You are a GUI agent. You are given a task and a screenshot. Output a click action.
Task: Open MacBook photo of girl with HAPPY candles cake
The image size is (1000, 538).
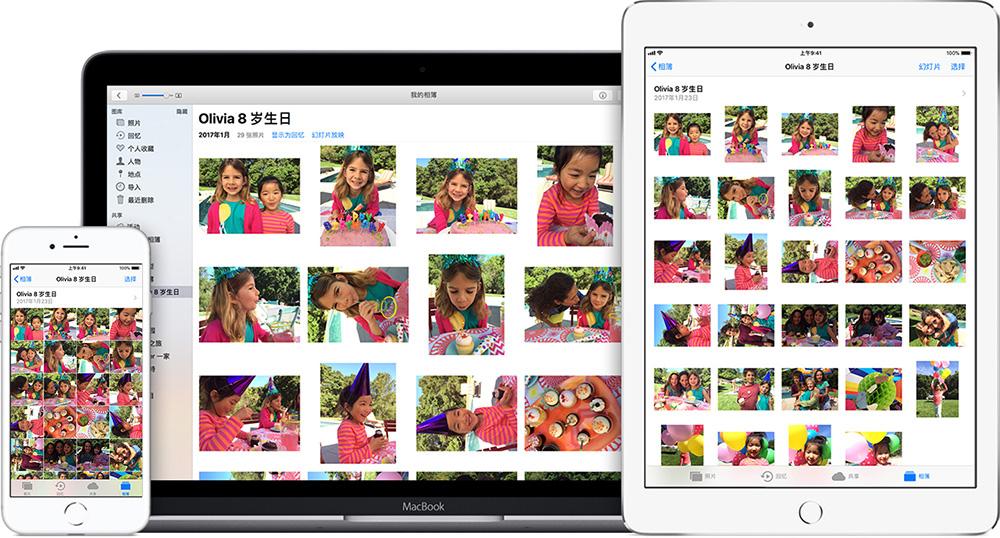[358, 196]
